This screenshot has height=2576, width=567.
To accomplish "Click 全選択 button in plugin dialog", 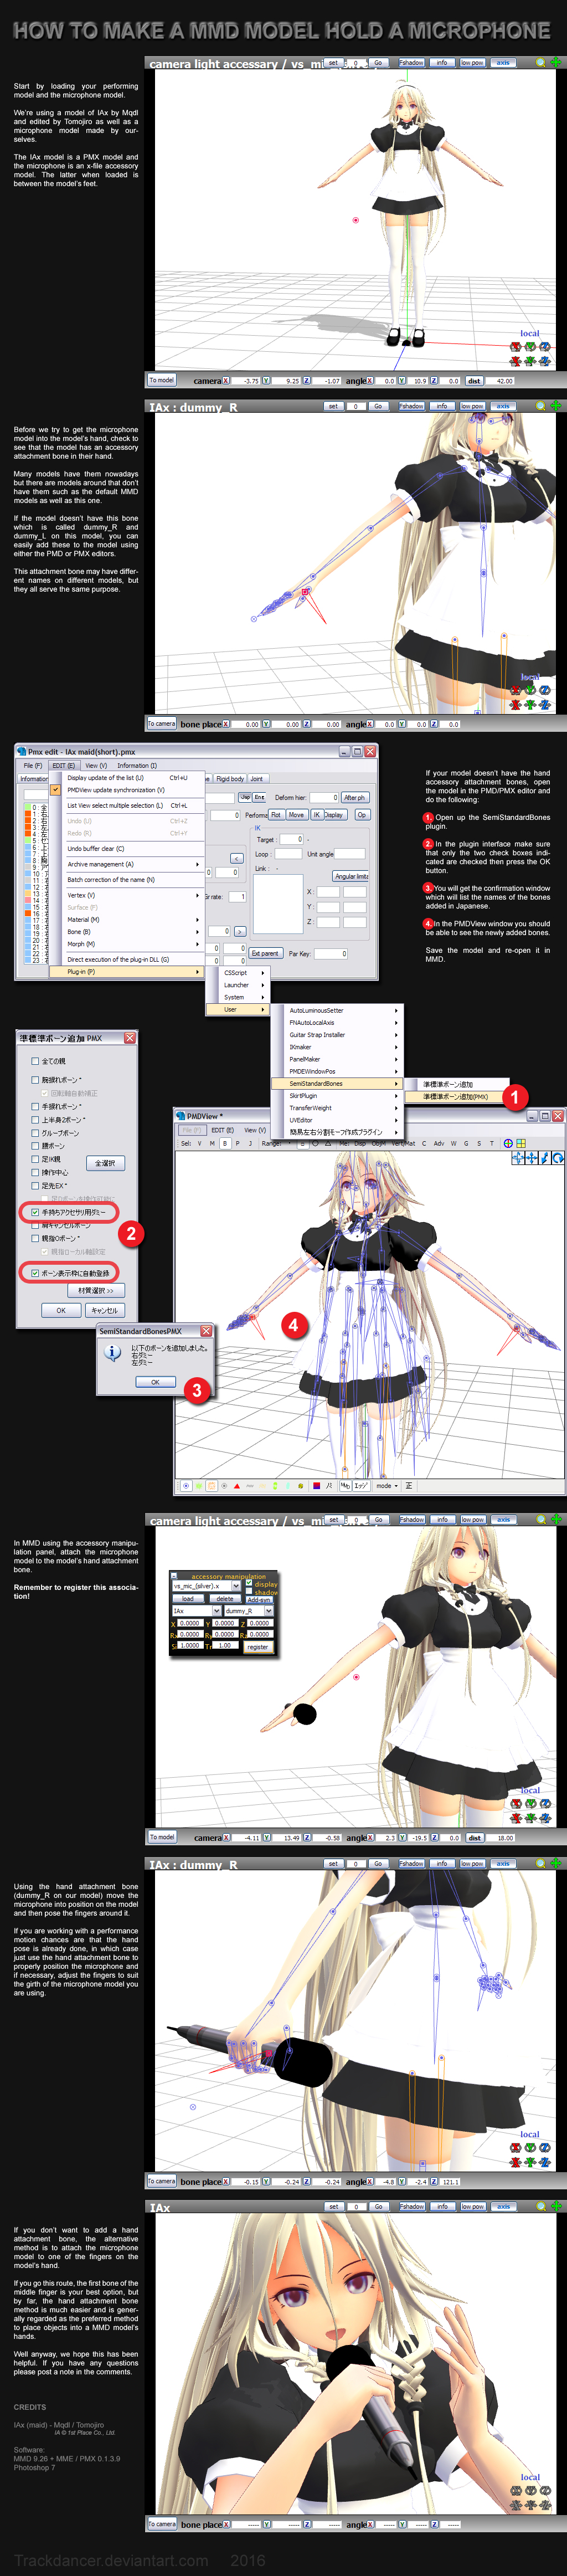I will tap(105, 1163).
